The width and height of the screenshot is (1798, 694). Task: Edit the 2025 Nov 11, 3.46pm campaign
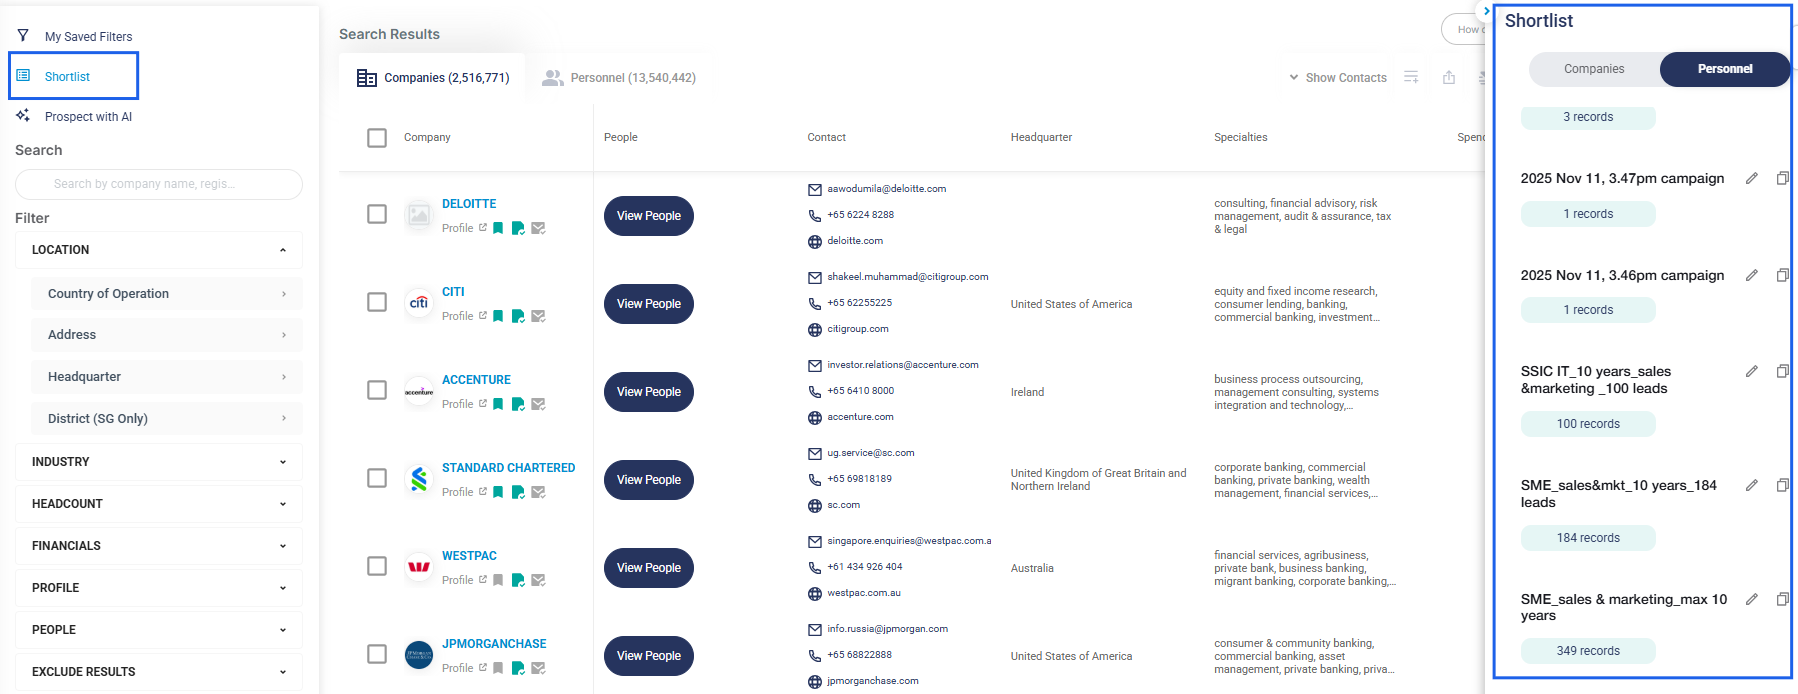(x=1752, y=275)
